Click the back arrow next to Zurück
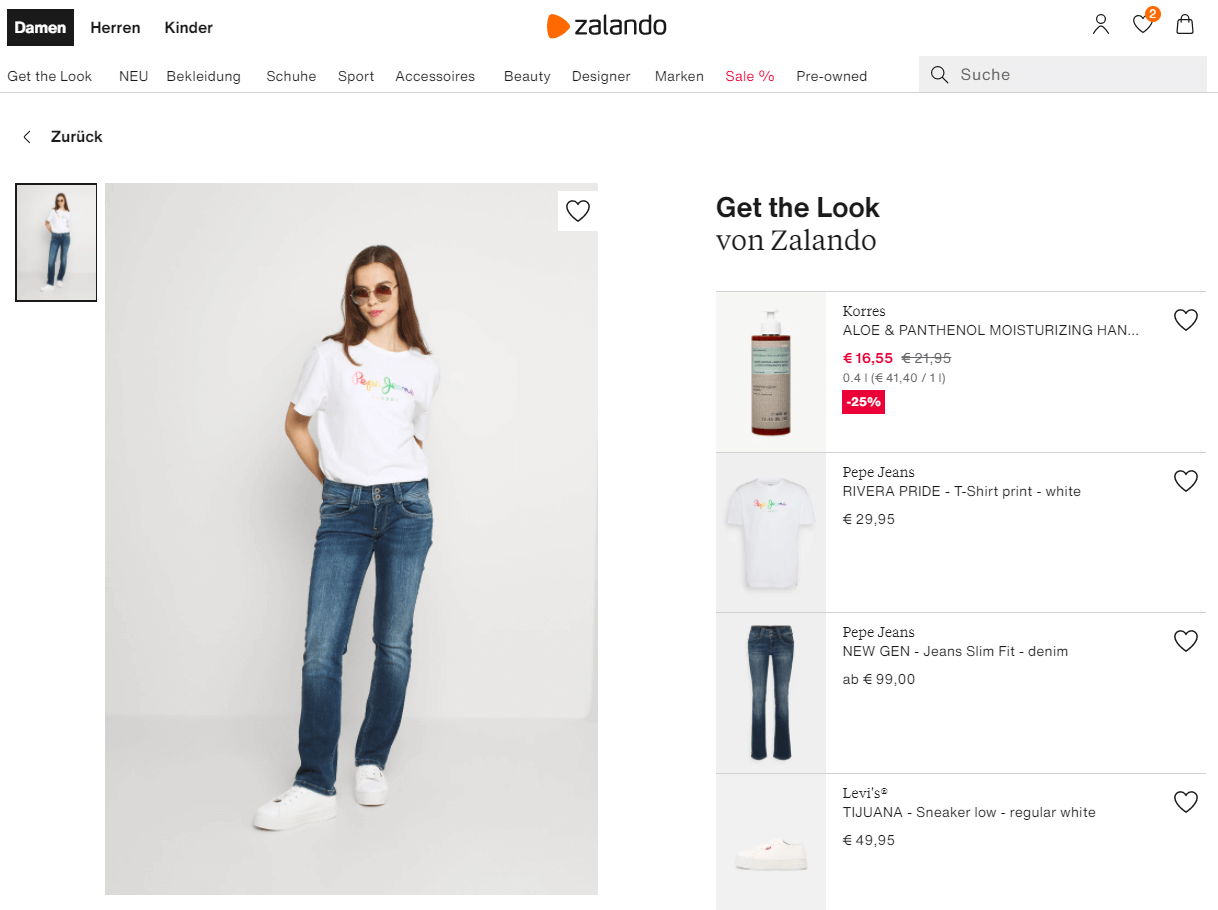The height and width of the screenshot is (910, 1218). 27,137
